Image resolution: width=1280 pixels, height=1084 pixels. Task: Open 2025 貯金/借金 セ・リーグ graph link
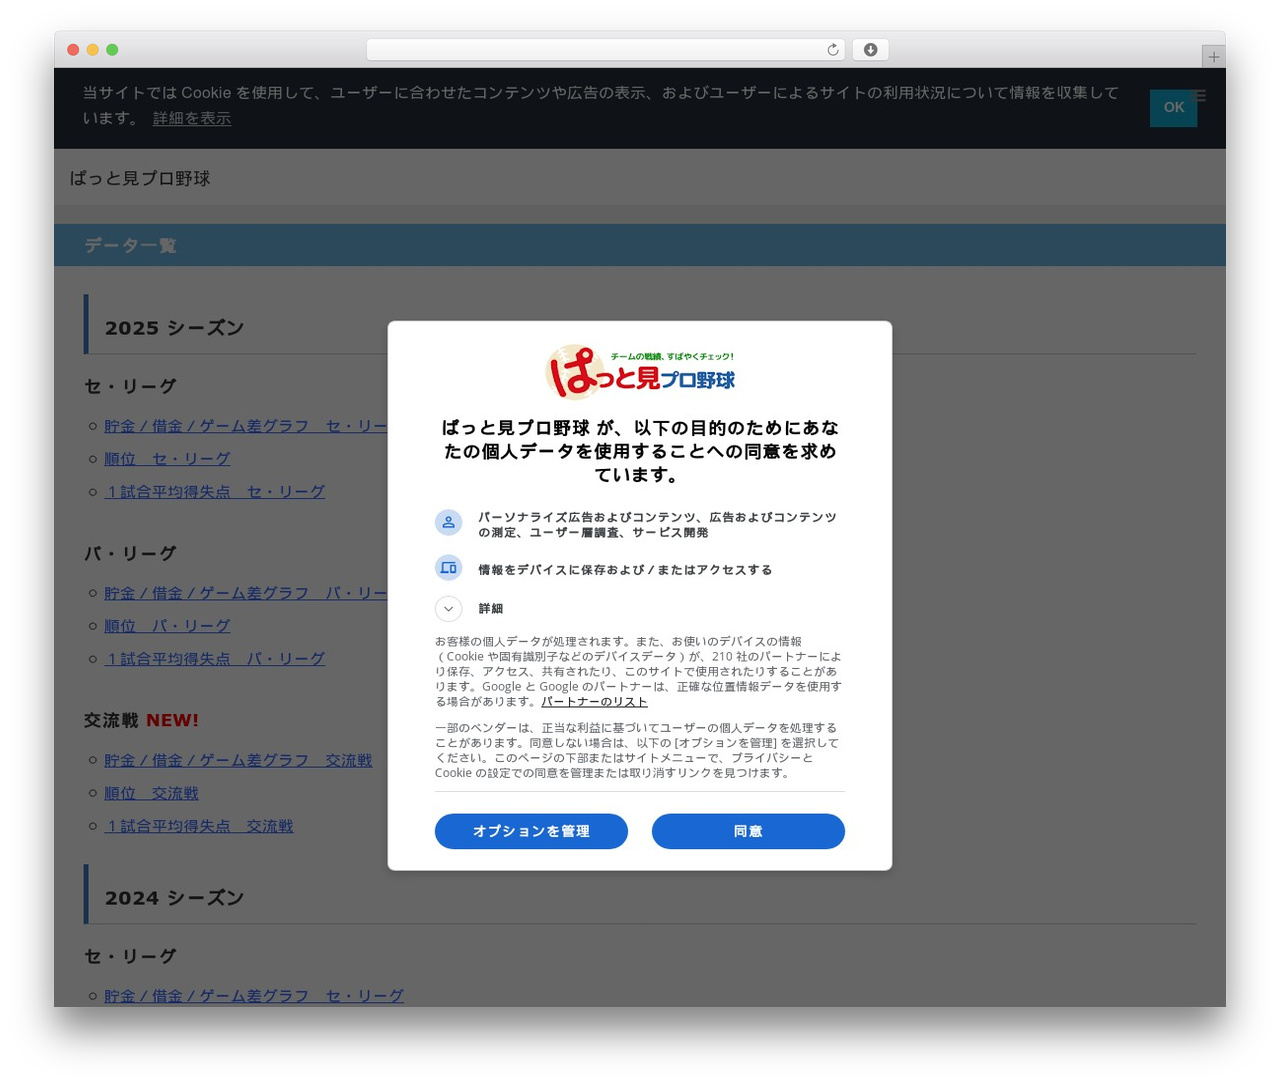tap(246, 426)
